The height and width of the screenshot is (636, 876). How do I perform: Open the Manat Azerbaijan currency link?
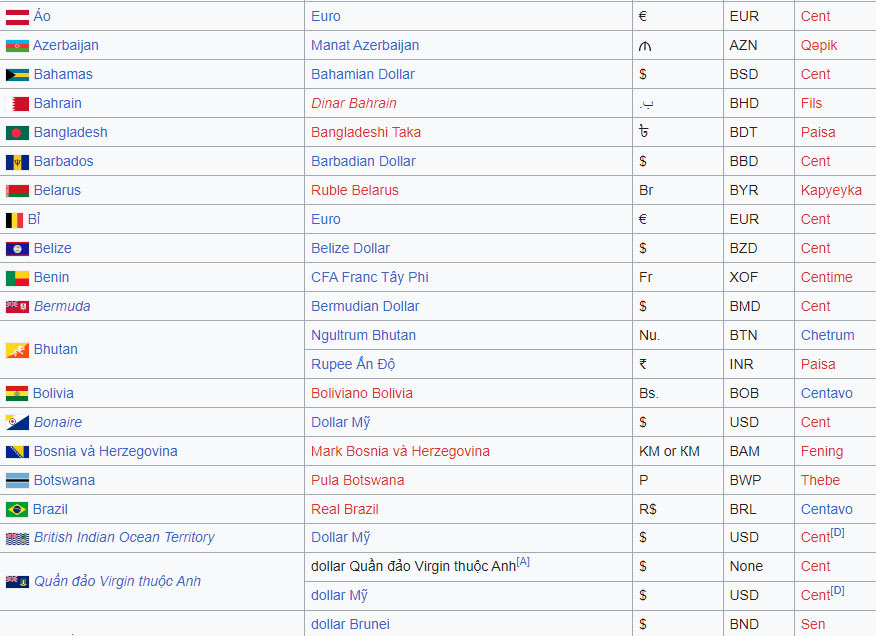[365, 46]
